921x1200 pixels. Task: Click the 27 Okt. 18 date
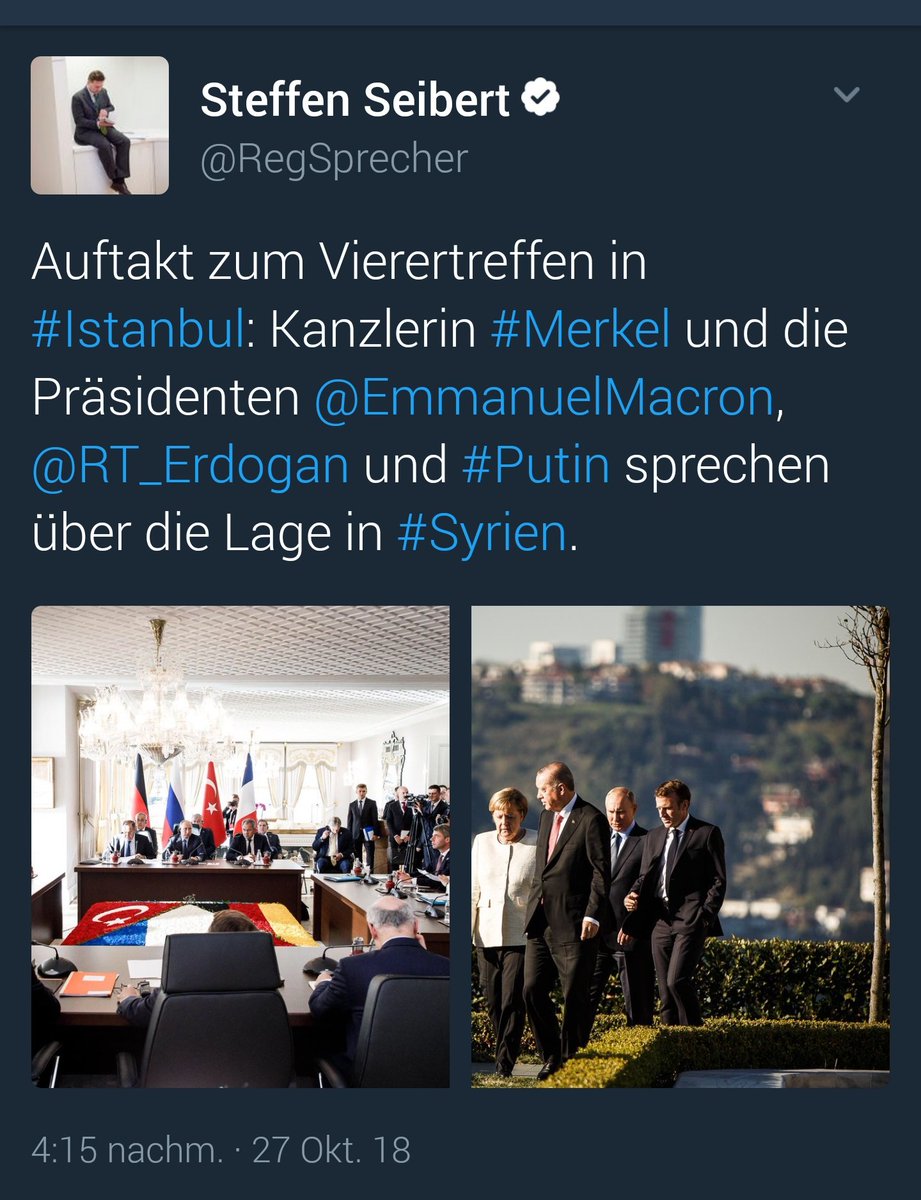point(331,1150)
